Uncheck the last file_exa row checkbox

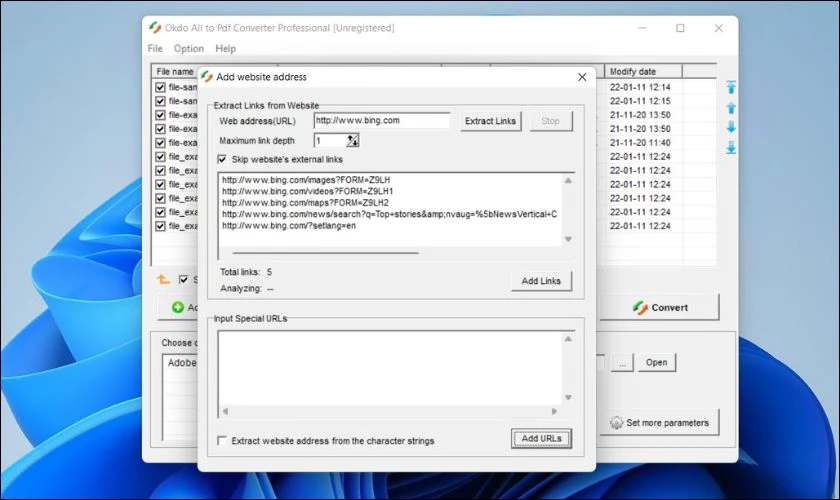[x=160, y=226]
